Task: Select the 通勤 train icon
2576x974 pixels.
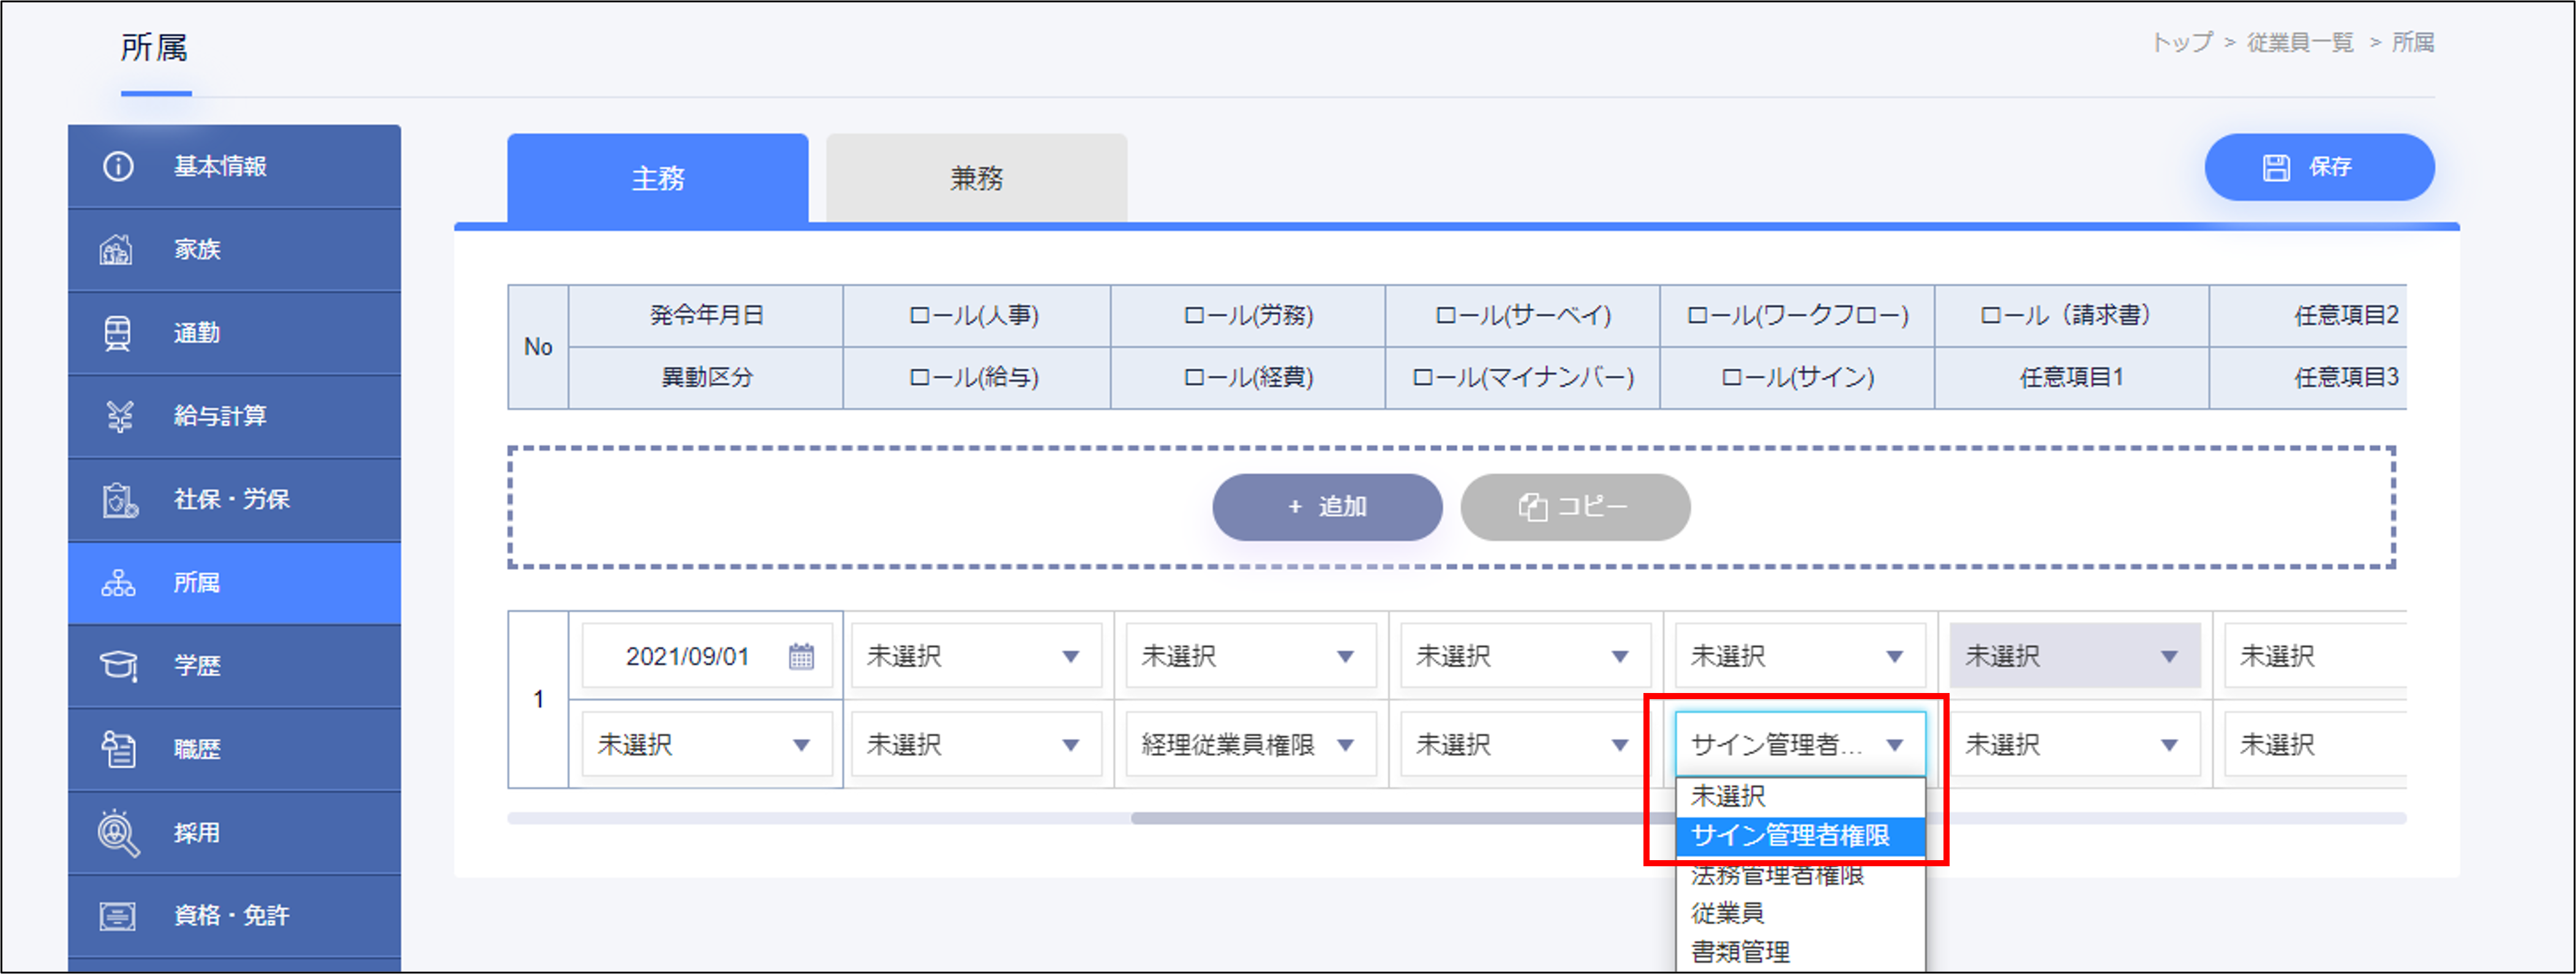Action: (117, 333)
